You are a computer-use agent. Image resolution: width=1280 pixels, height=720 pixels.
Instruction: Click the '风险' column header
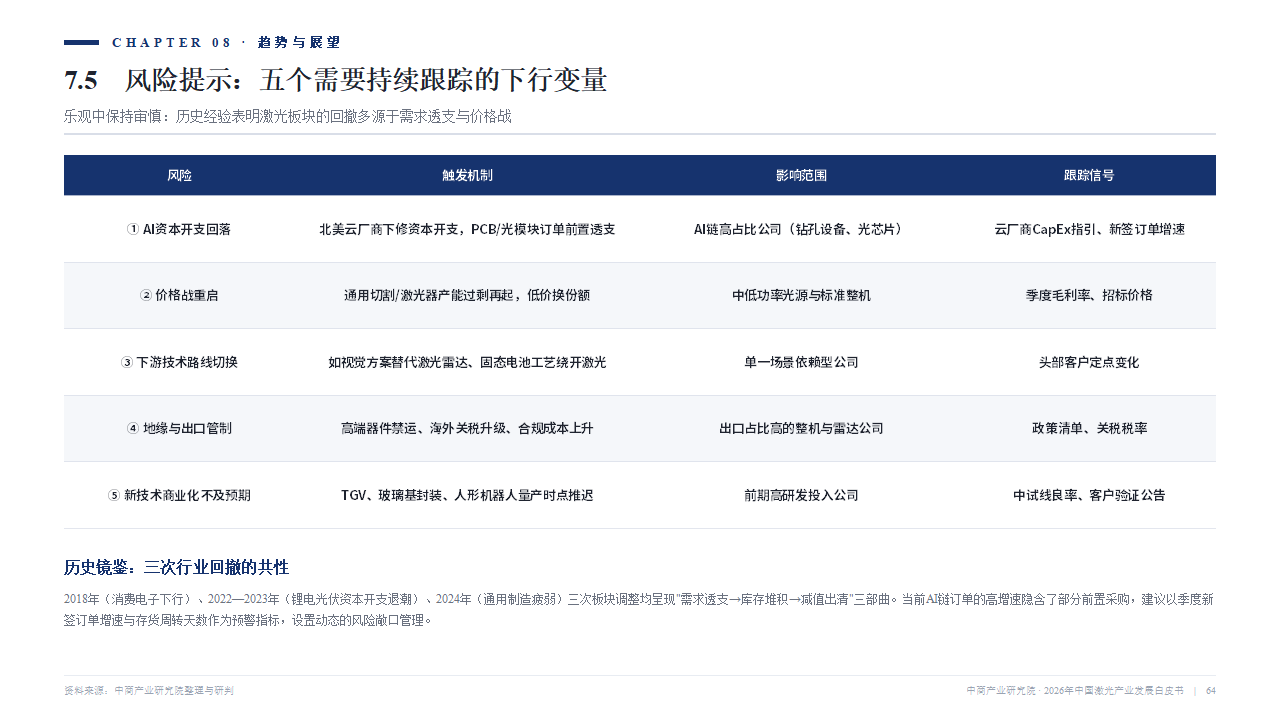coord(179,175)
